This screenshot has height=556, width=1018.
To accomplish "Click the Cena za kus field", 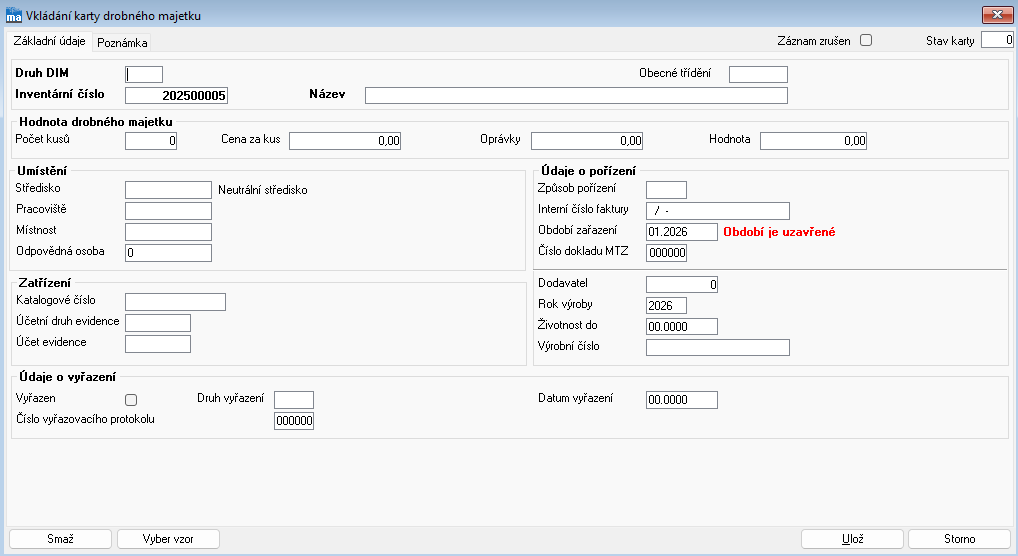I will [x=345, y=141].
